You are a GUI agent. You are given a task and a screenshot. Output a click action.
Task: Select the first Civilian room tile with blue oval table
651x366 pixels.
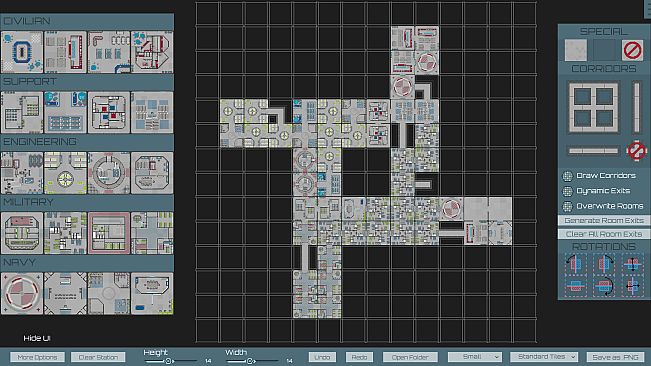pyautogui.click(x=22, y=52)
